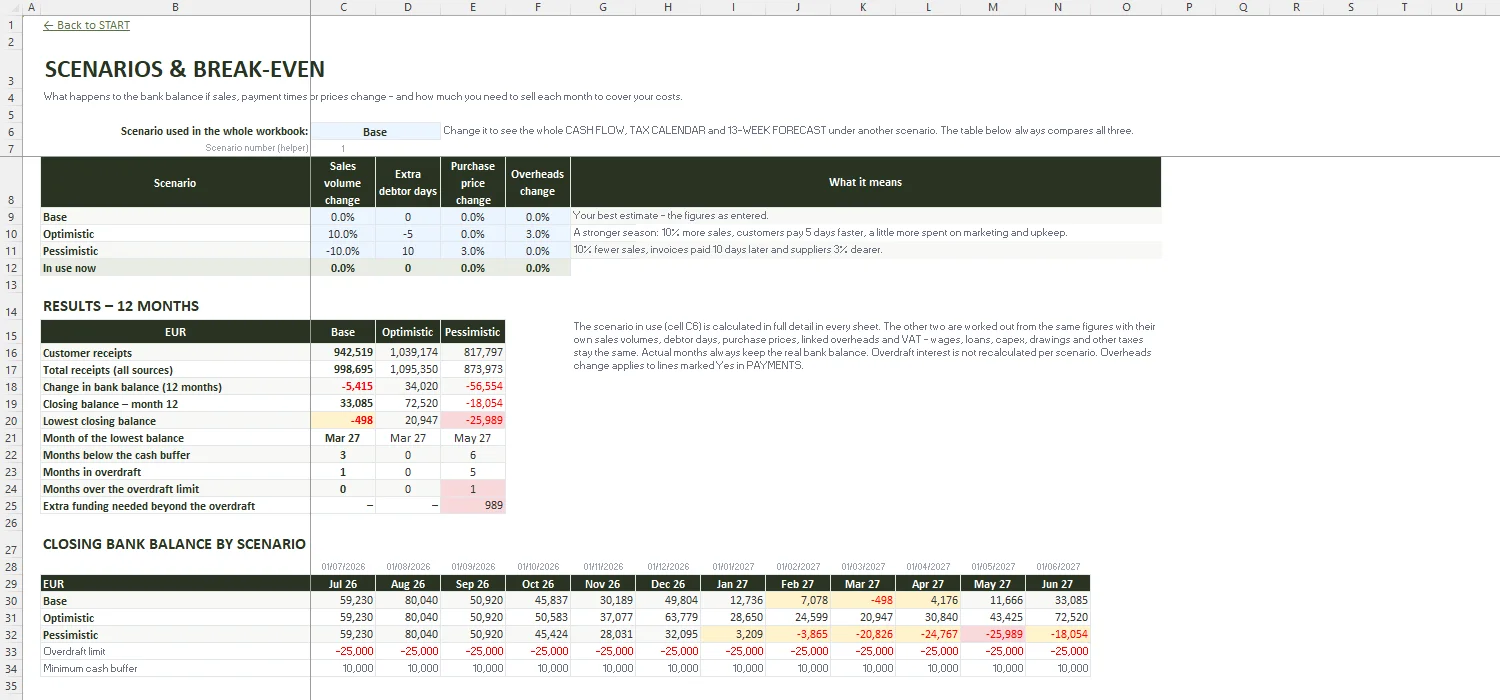Click the Dec 26 month header
This screenshot has height=700, width=1500.
[668, 584]
